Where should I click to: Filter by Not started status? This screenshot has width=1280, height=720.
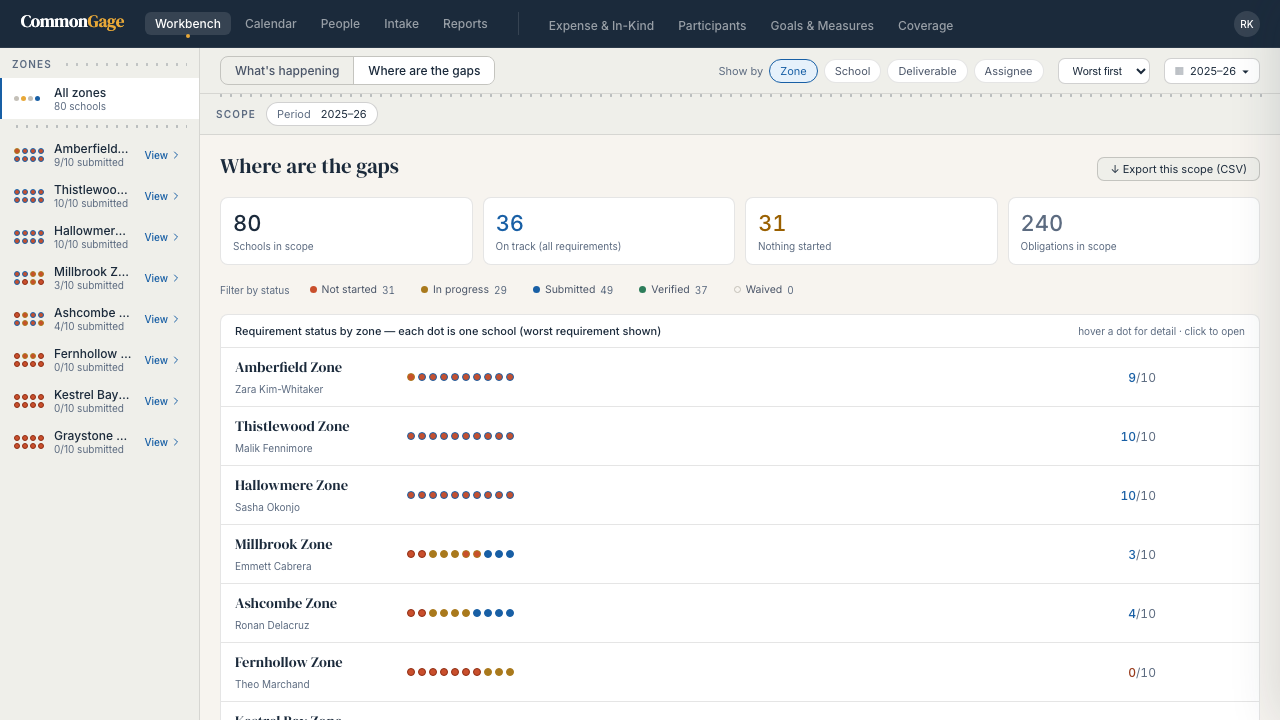click(x=352, y=290)
